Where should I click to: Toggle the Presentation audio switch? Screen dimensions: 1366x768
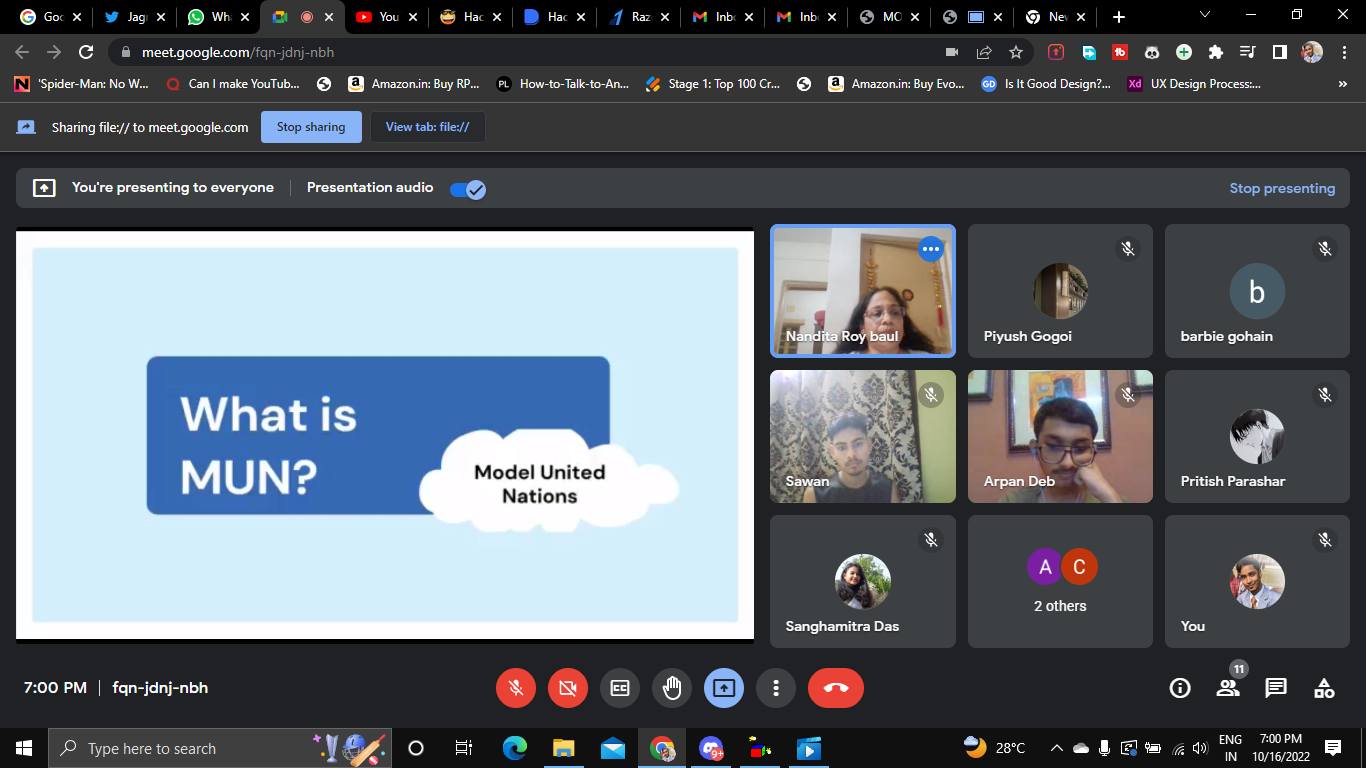coord(467,189)
